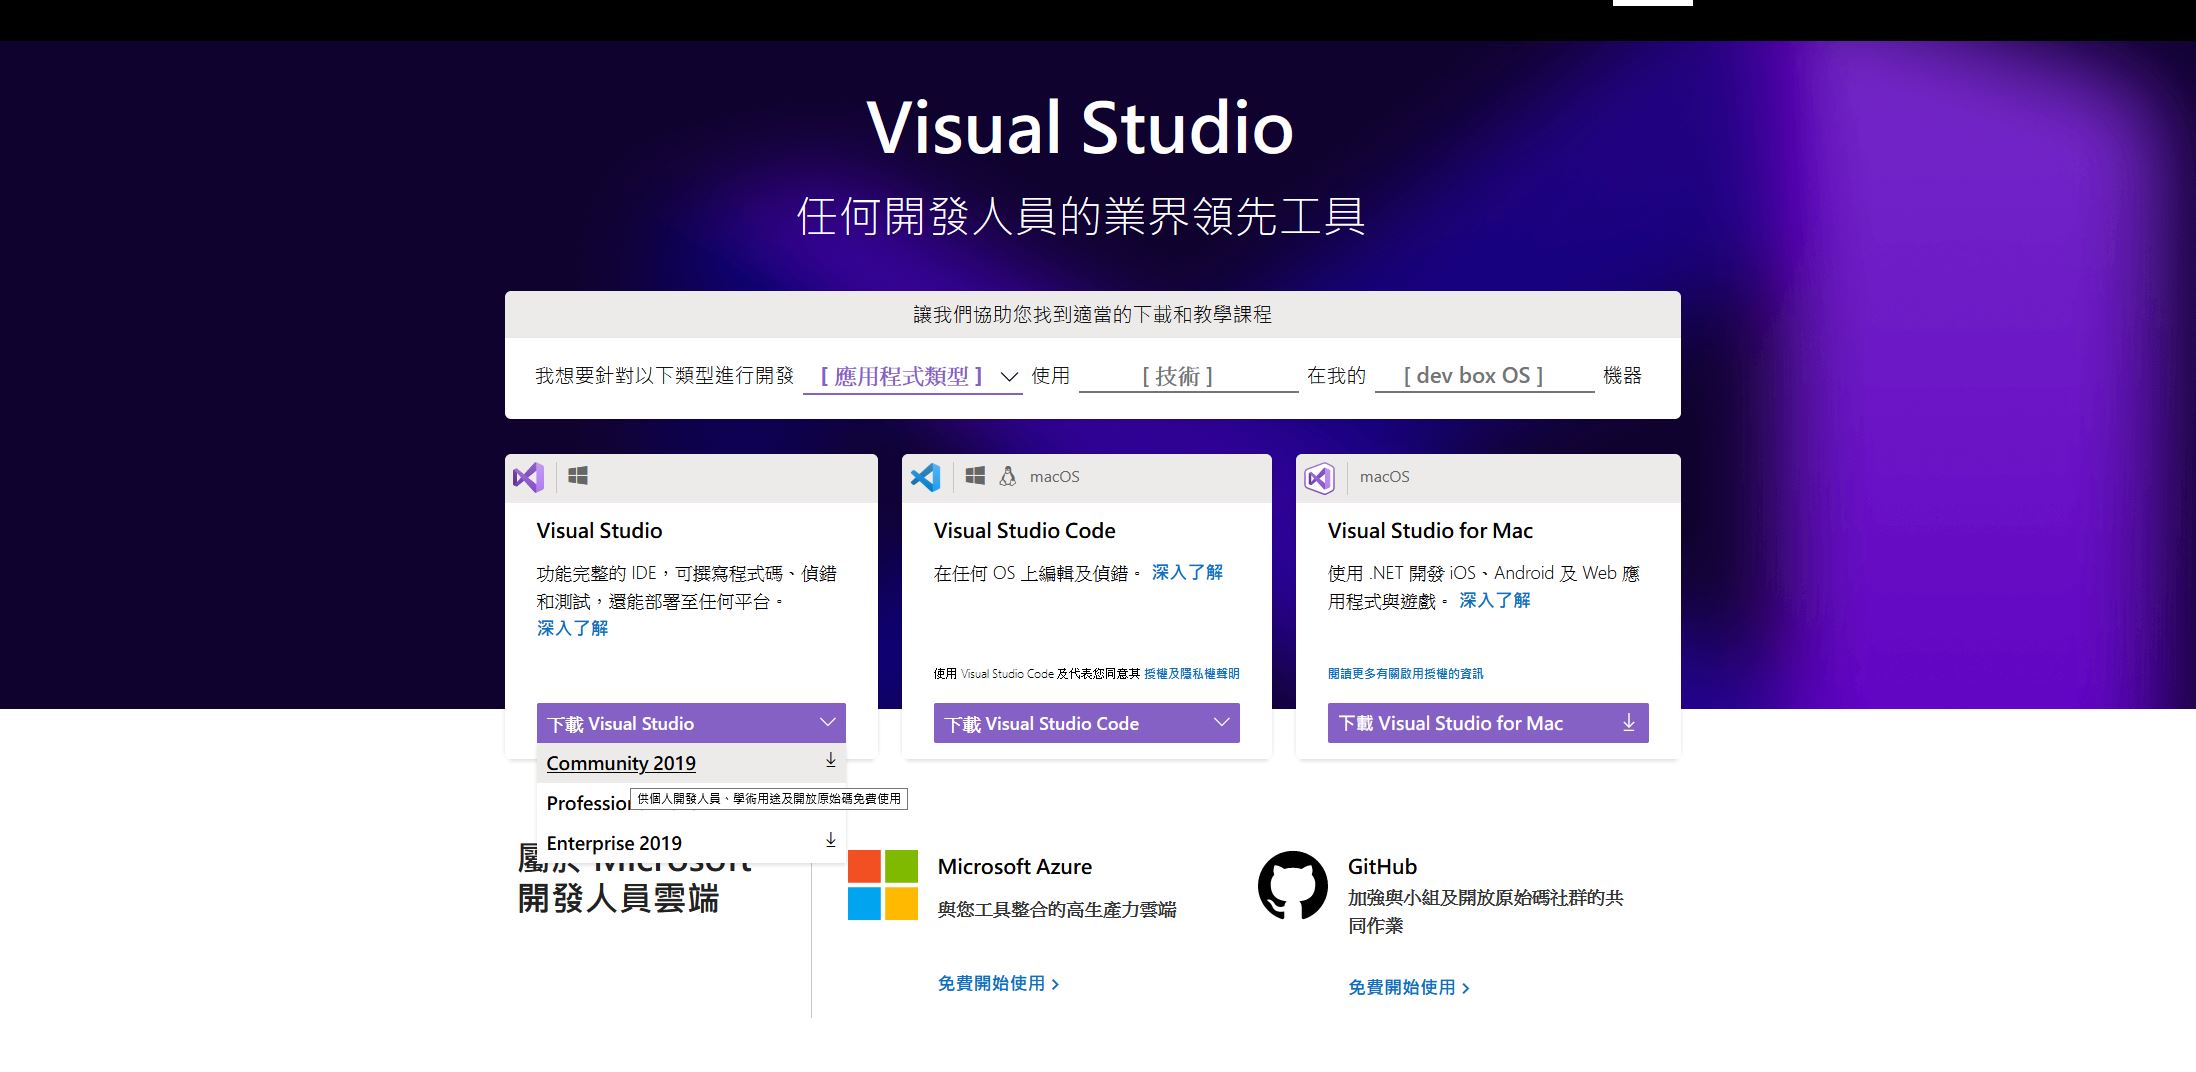Click the purple Visual Studio logo icon
Viewport: 2196px width, 1072px height.
(x=528, y=477)
